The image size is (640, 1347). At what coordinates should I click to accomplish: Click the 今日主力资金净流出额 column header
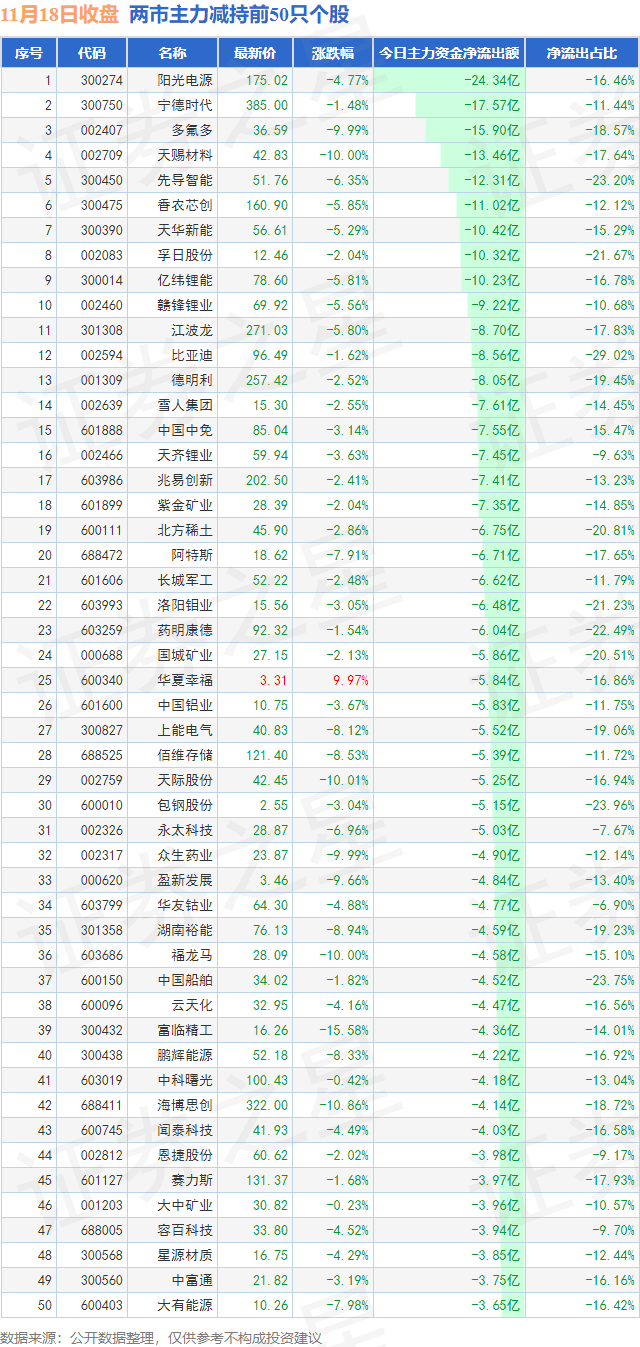pyautogui.click(x=450, y=53)
